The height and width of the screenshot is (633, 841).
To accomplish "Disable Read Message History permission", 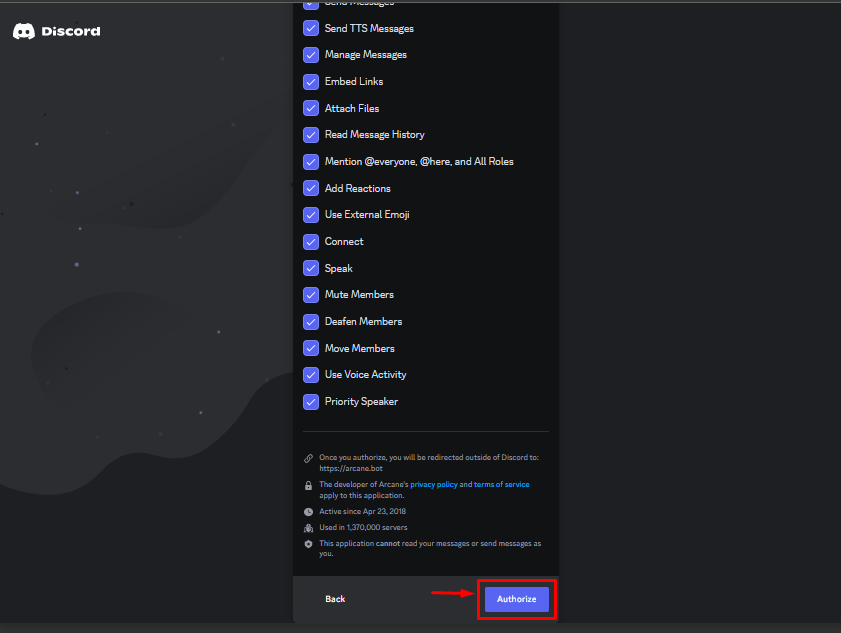I will click(x=311, y=135).
